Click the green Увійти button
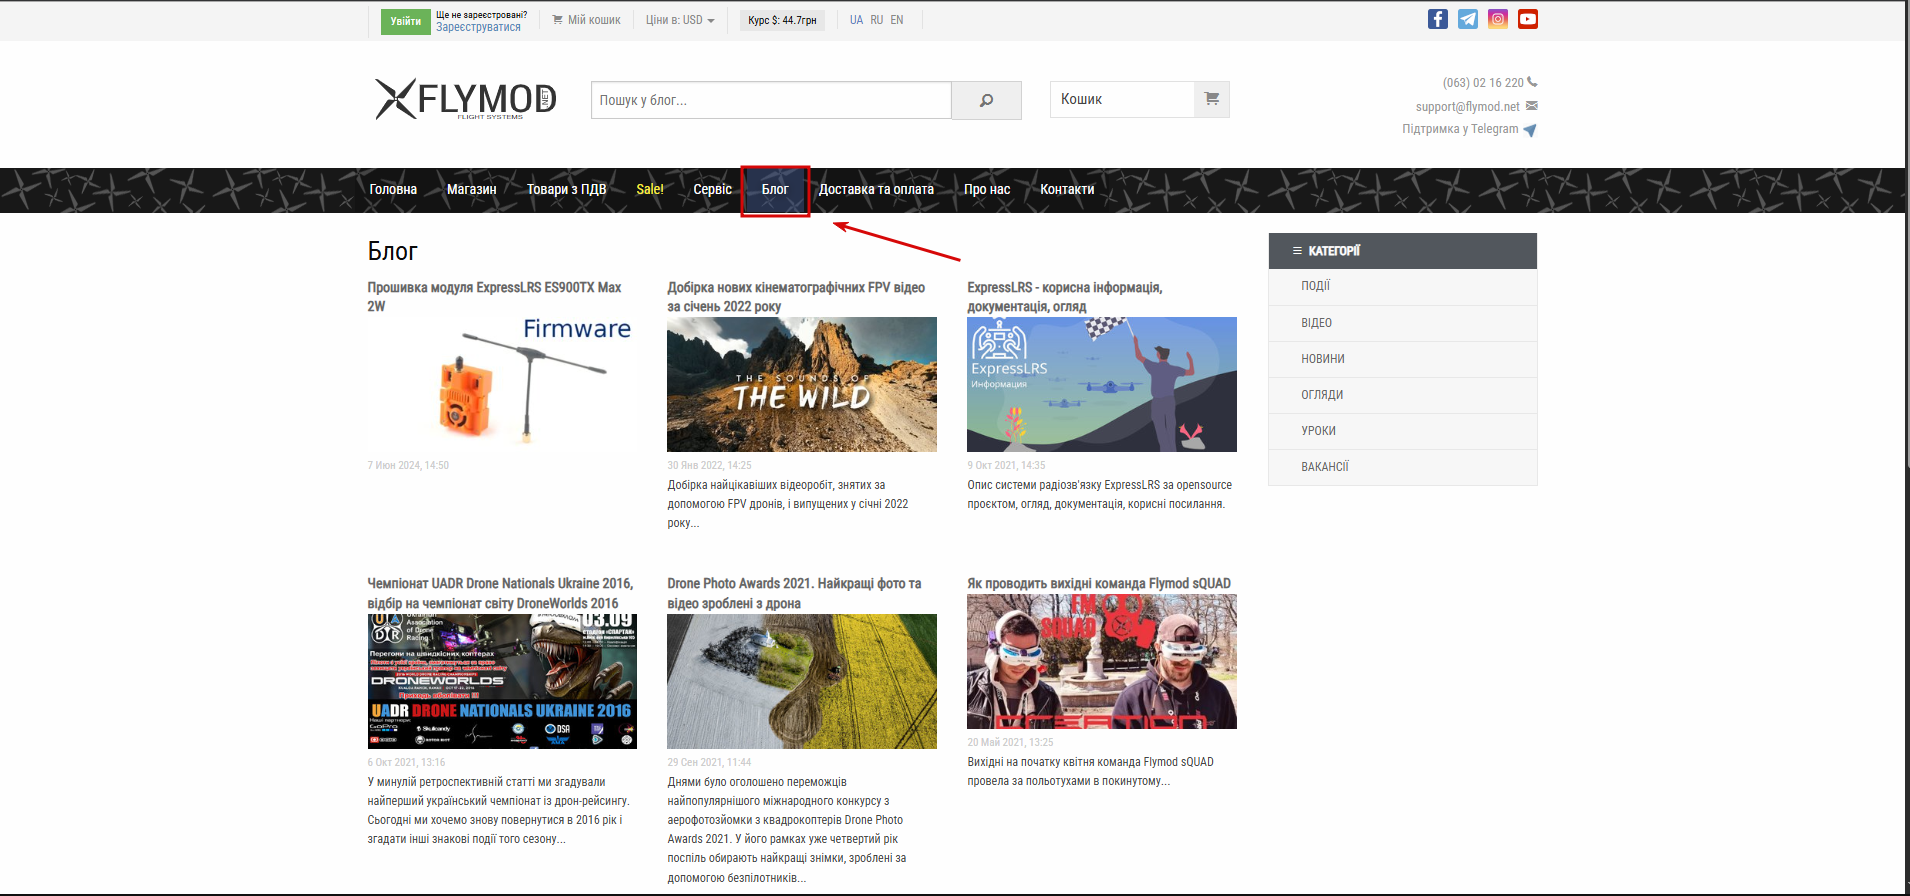 pos(406,21)
